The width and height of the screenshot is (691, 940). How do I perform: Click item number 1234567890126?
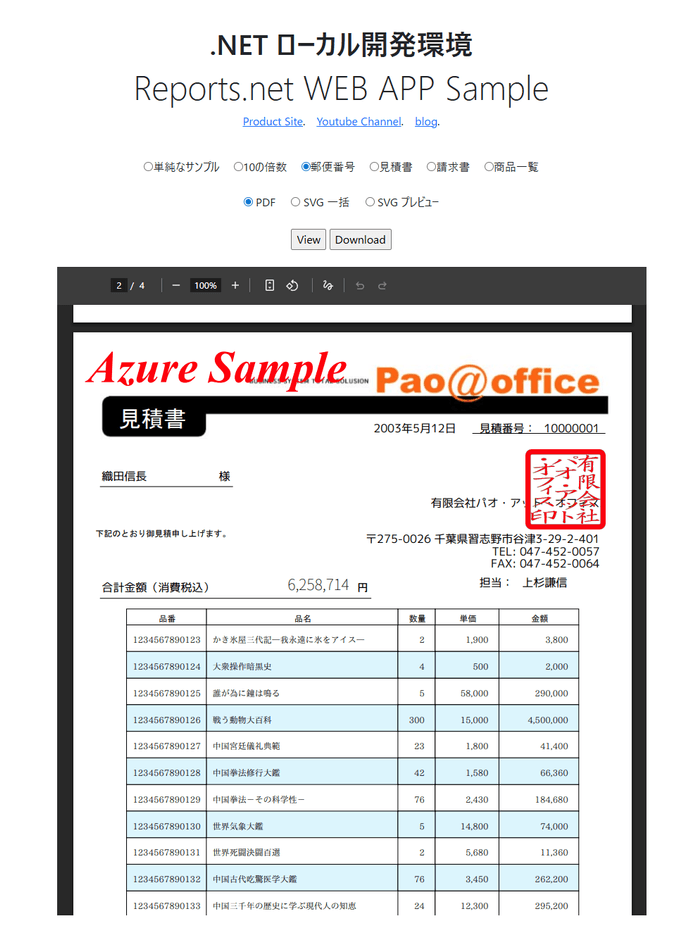pos(167,720)
